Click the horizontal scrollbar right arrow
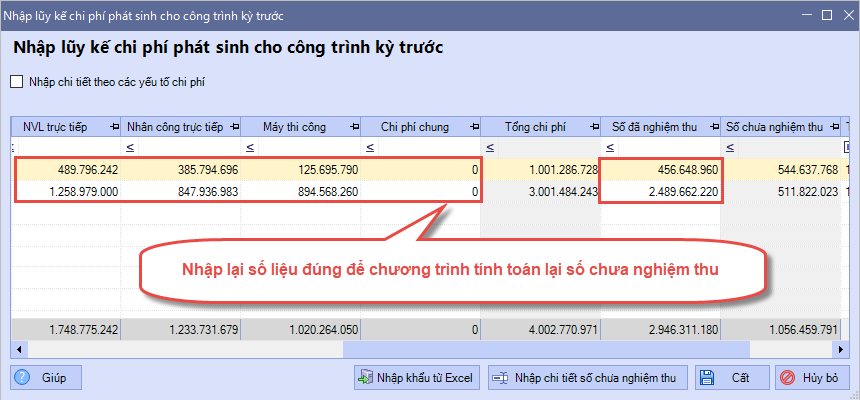 pyautogui.click(x=840, y=350)
